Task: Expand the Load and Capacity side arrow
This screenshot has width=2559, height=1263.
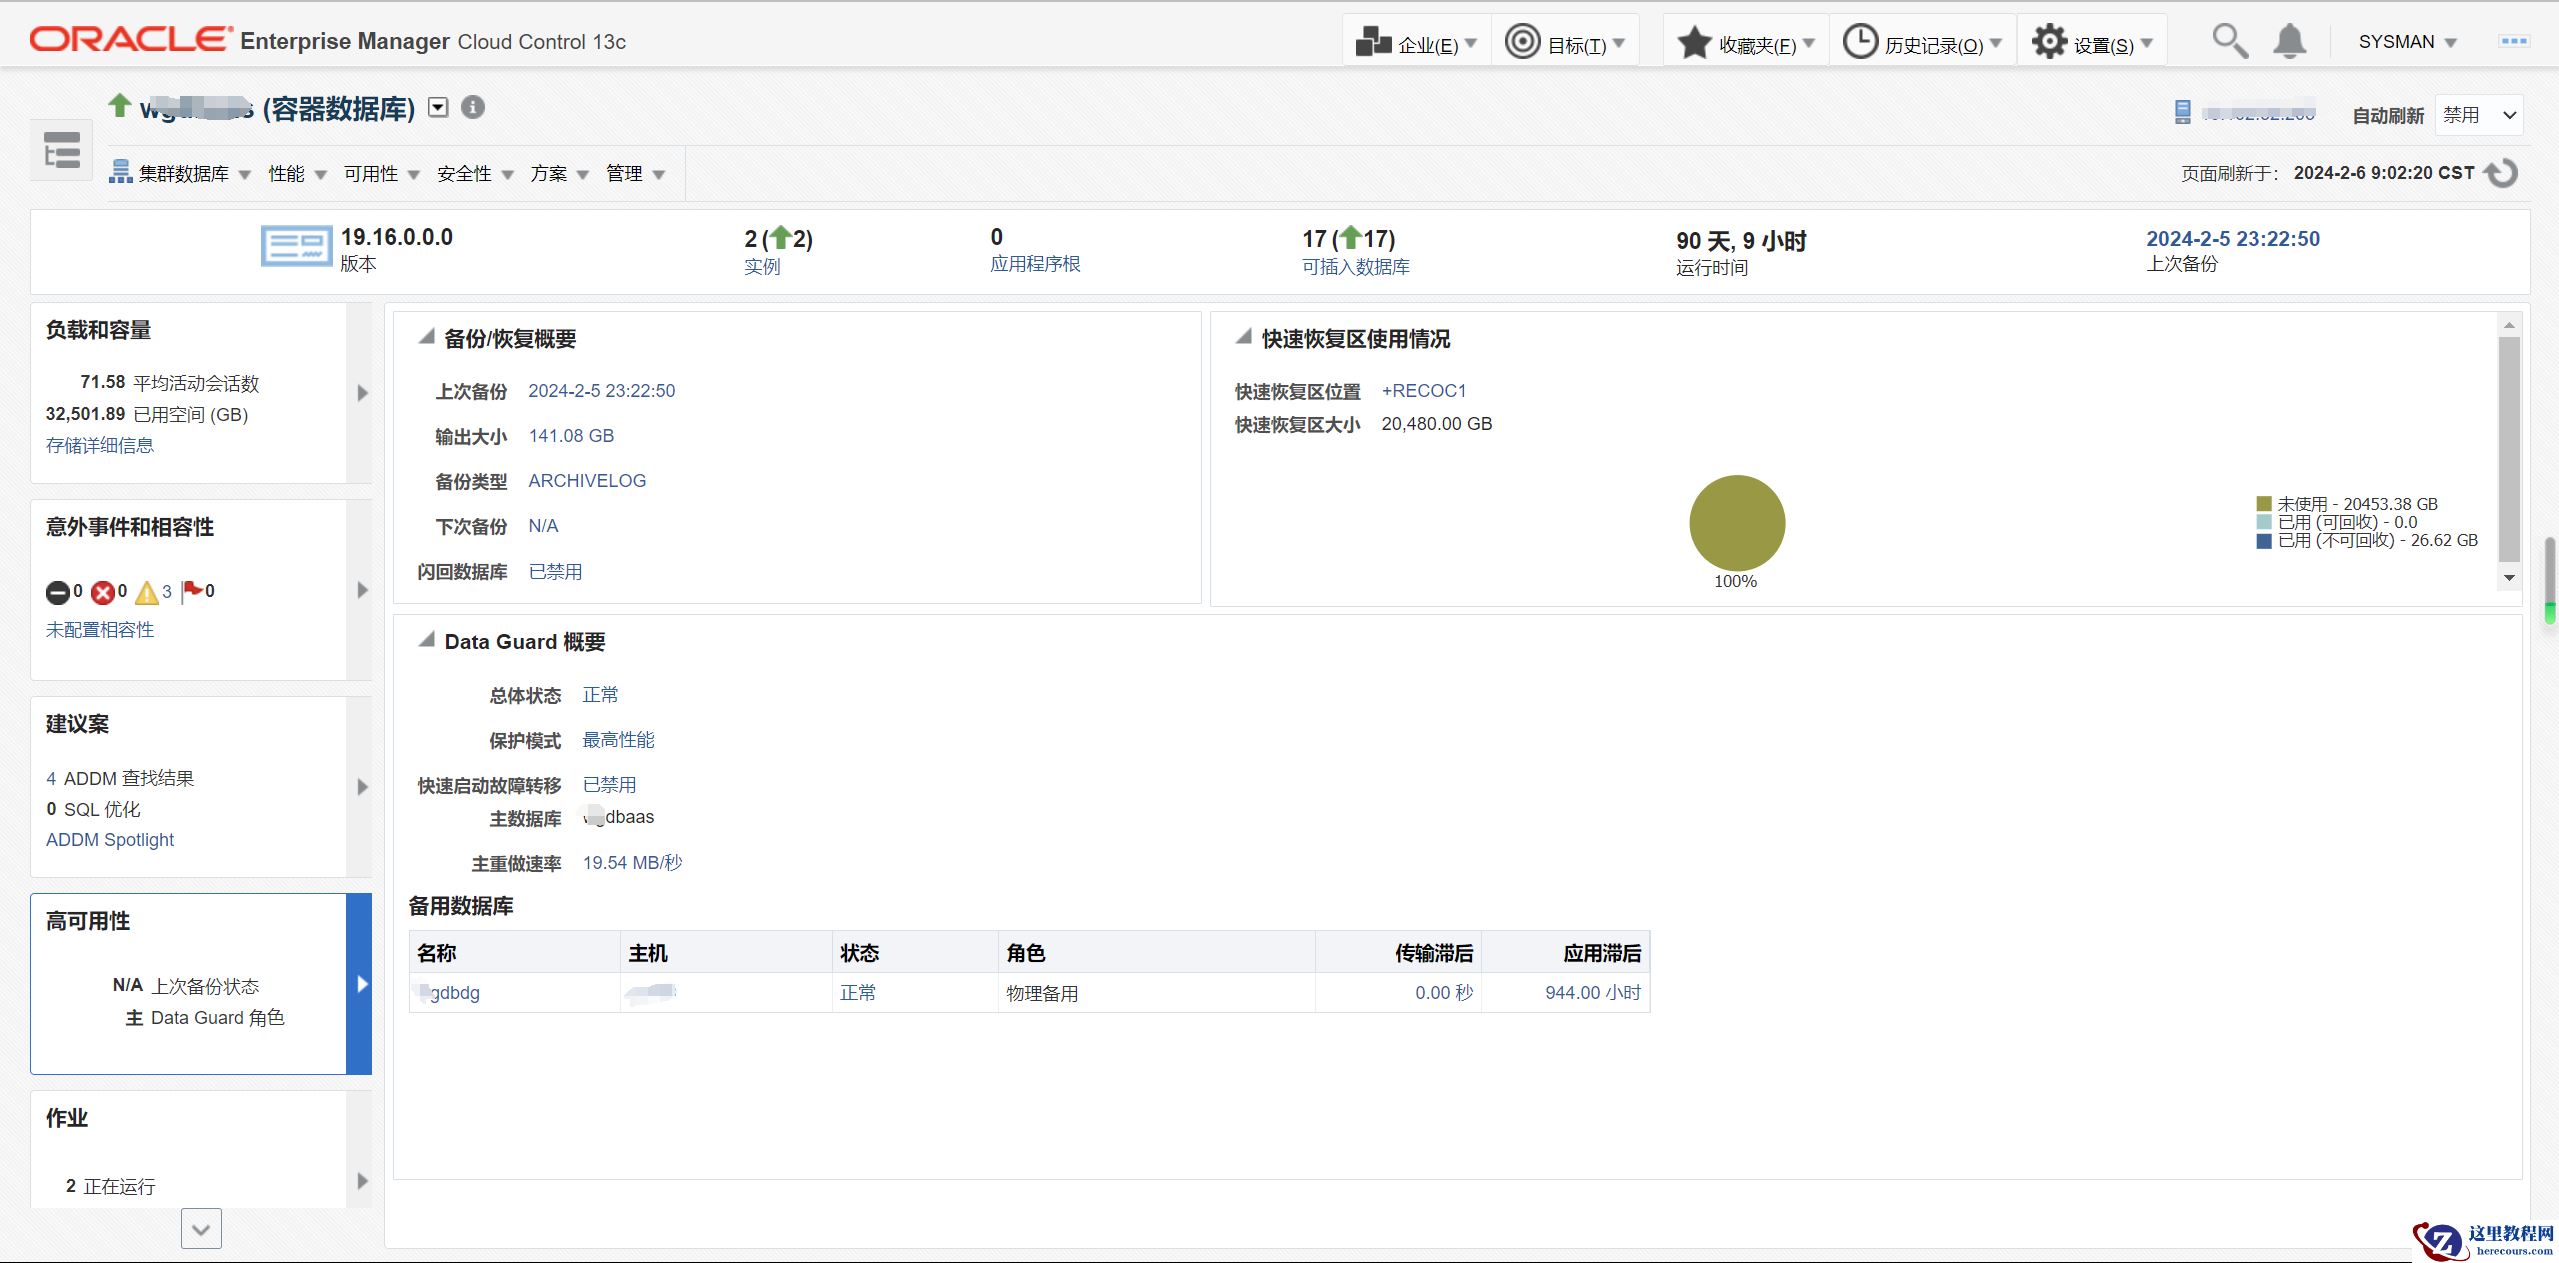Action: tap(362, 393)
